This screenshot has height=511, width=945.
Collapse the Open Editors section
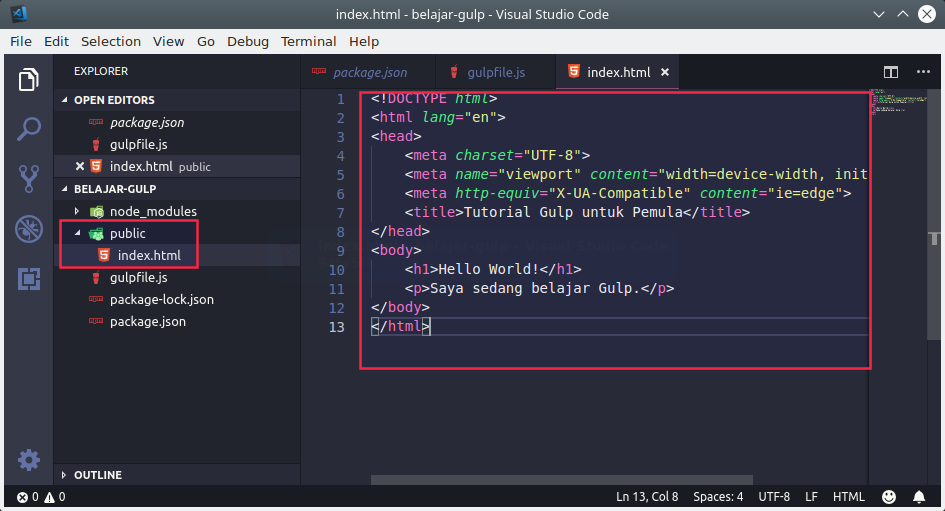click(64, 100)
